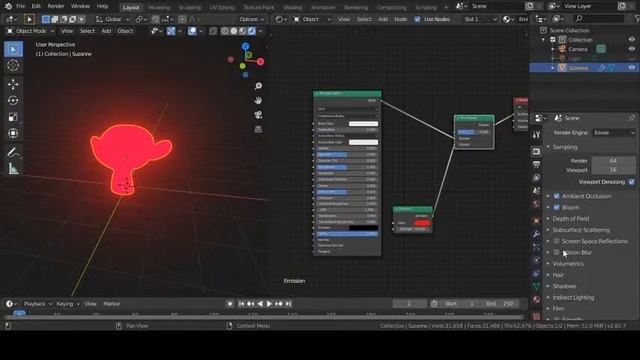Select the Measure tool
Screen dimensions: 640x360
tap(13, 169)
